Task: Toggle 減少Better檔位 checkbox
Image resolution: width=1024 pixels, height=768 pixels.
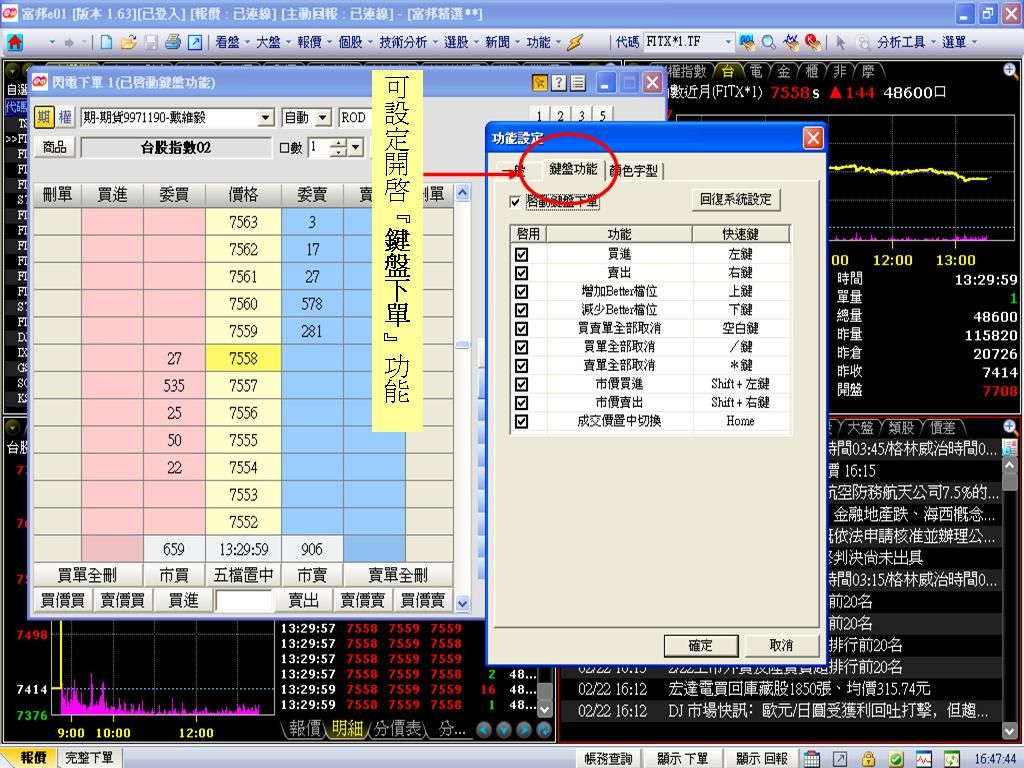Action: click(x=521, y=310)
